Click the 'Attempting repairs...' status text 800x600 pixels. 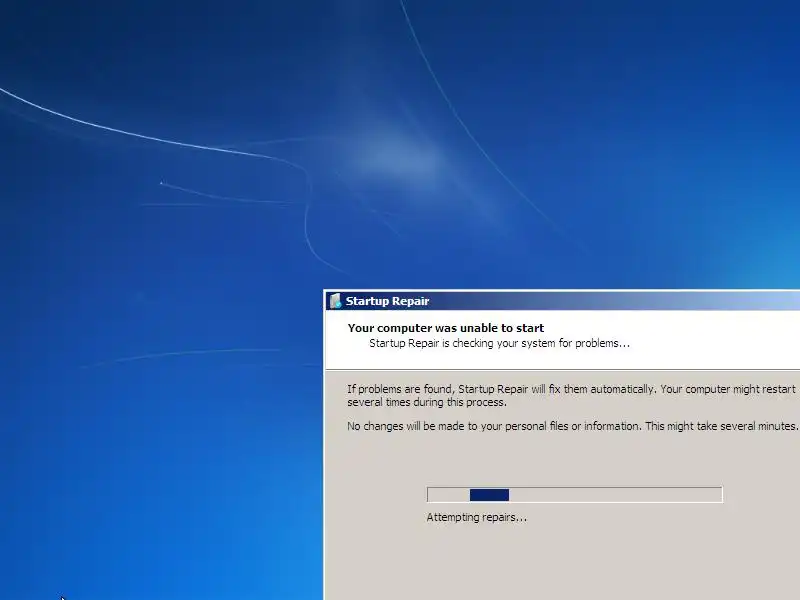point(477,517)
